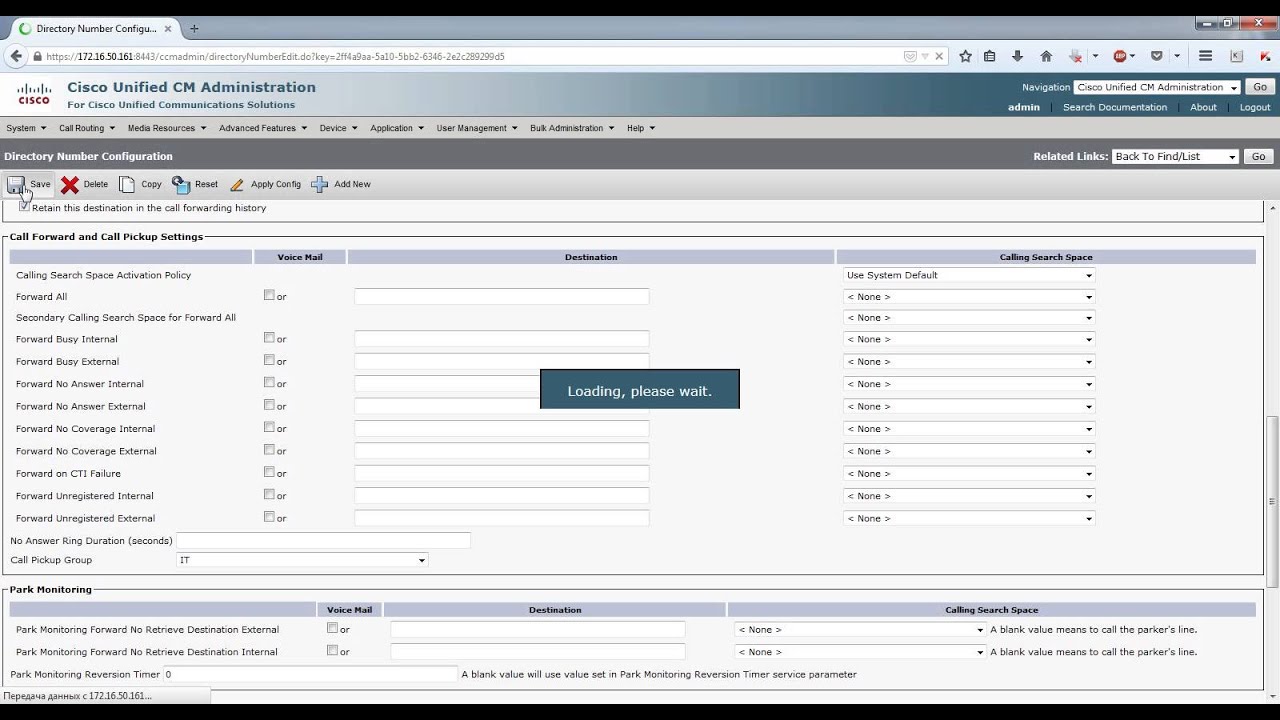Click the red Delete X icon

[x=70, y=184]
